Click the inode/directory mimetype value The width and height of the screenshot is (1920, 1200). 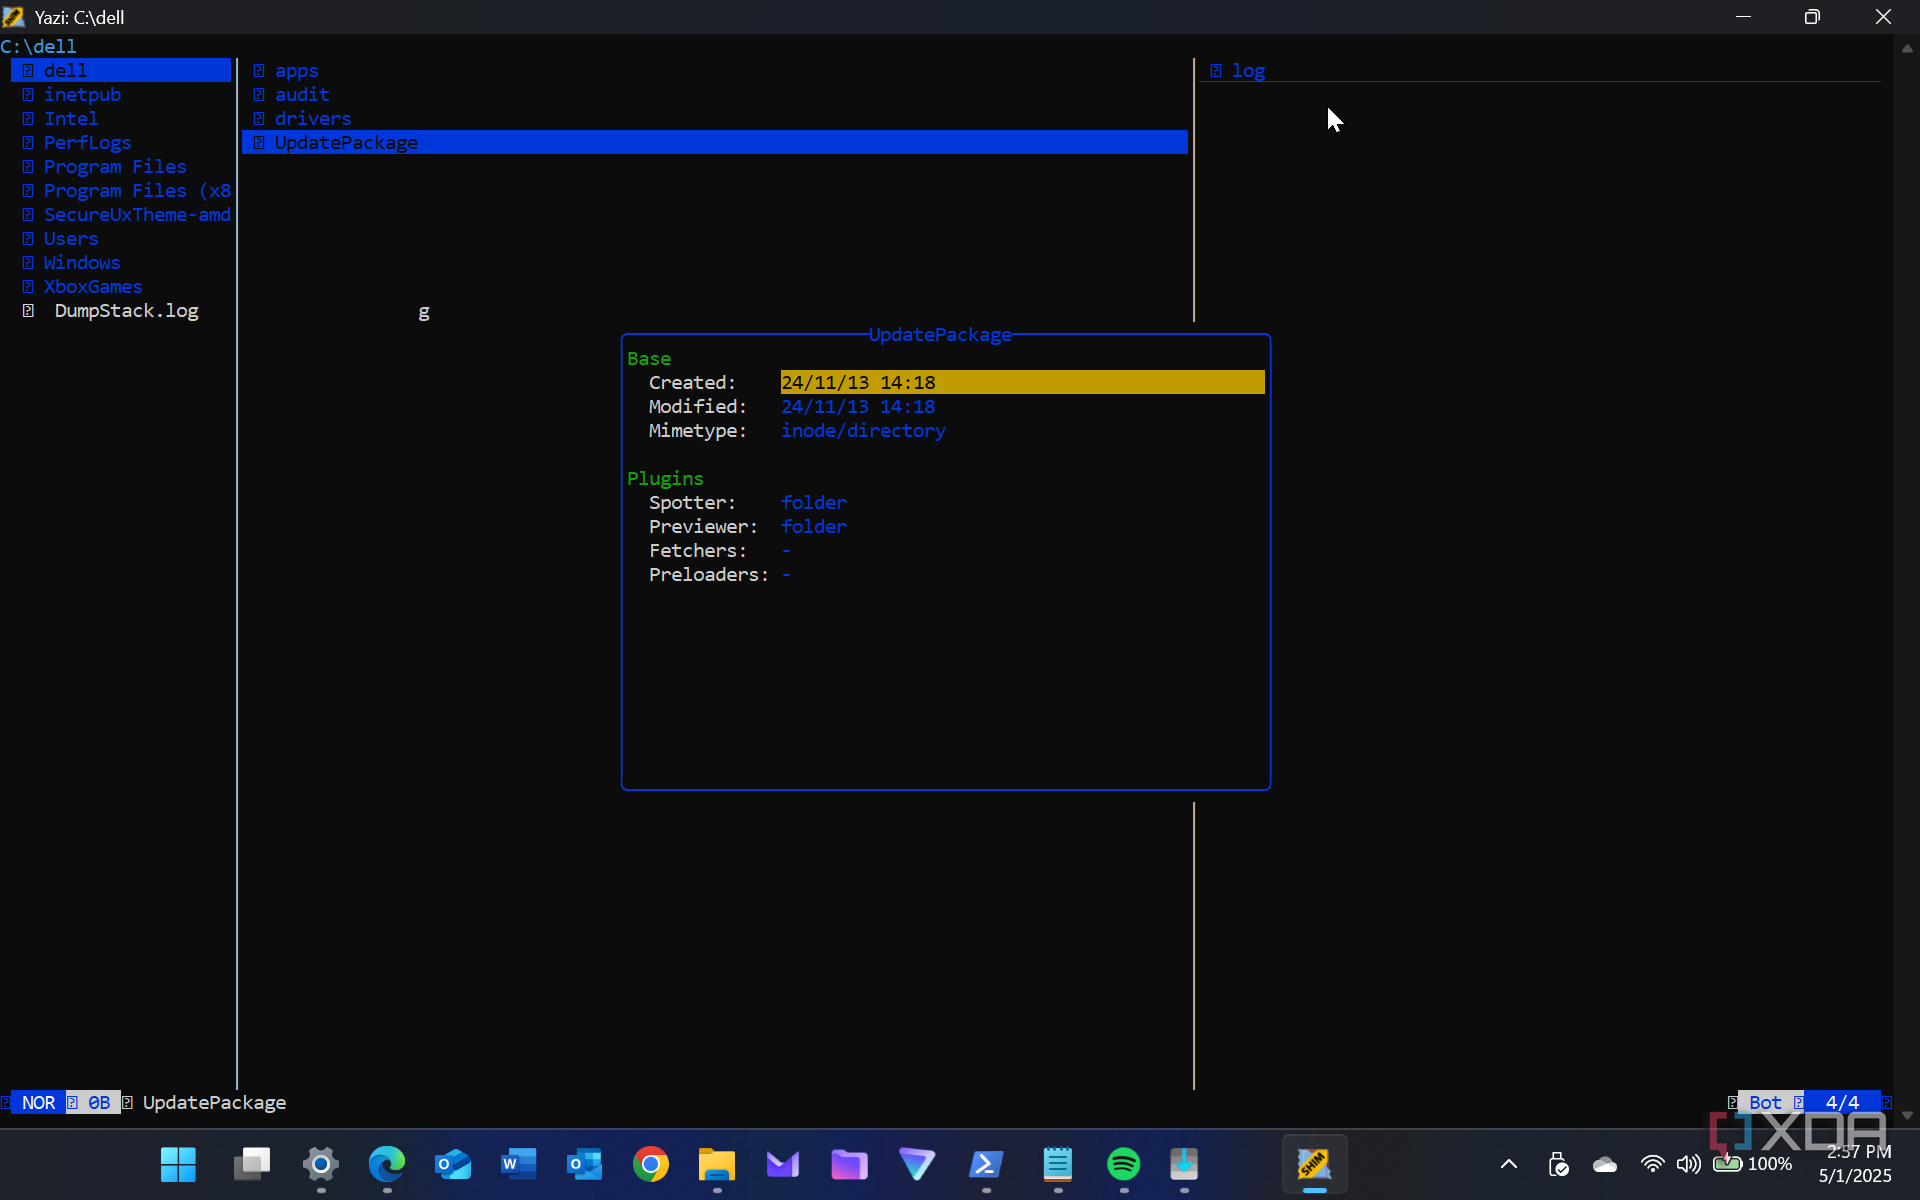[863, 430]
